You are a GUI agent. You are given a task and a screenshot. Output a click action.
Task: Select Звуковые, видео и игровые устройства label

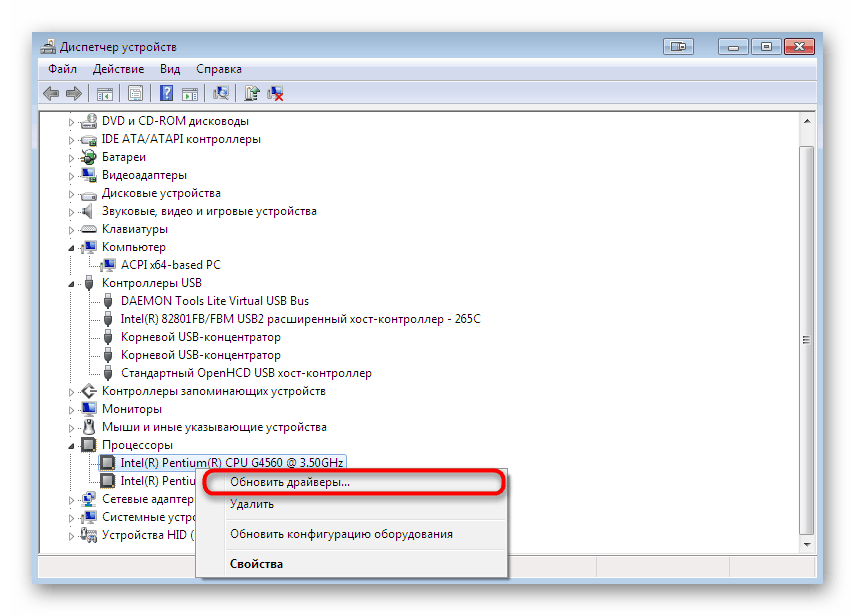pyautogui.click(x=209, y=211)
